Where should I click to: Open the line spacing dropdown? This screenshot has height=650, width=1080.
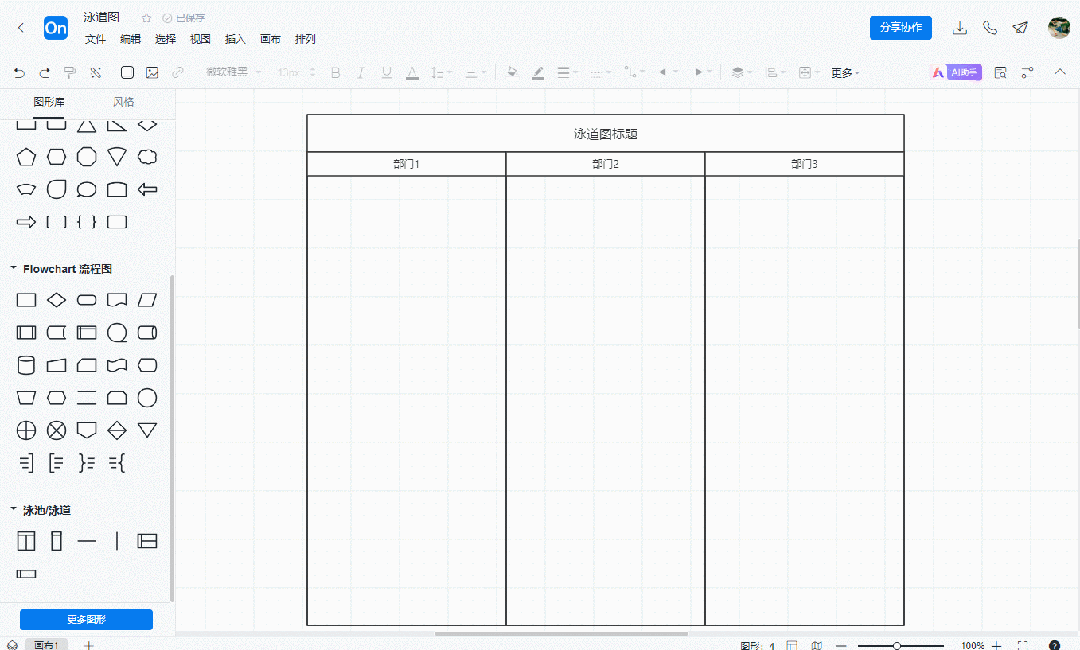(x=441, y=72)
